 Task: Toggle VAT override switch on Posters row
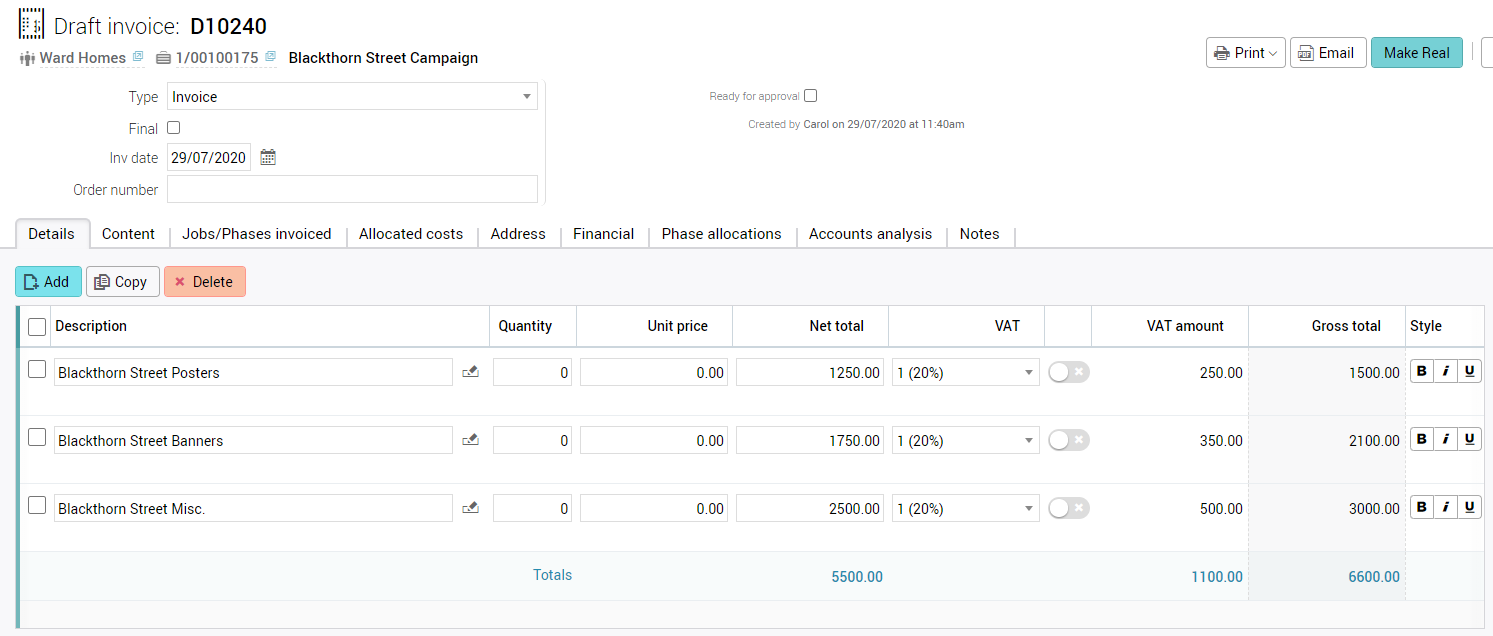tap(1068, 372)
